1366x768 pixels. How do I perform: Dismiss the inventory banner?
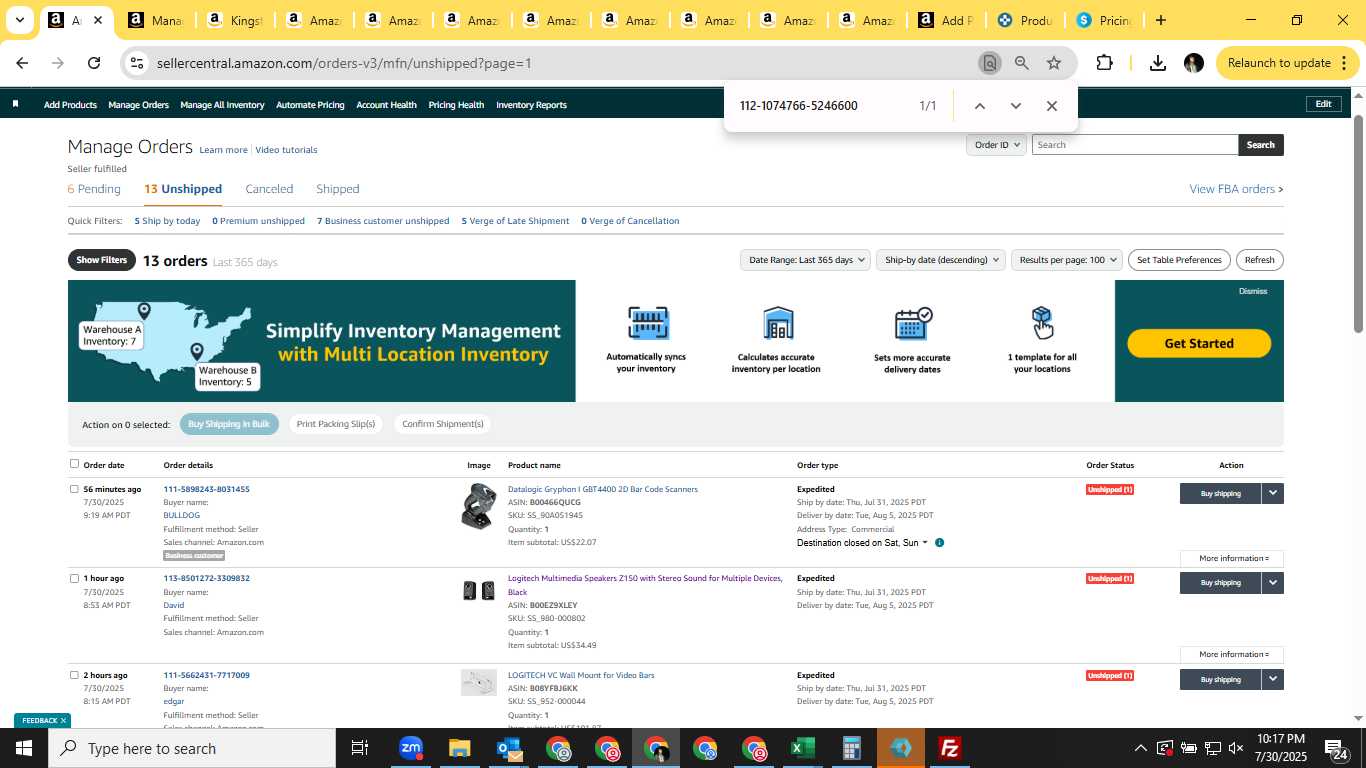click(1253, 291)
